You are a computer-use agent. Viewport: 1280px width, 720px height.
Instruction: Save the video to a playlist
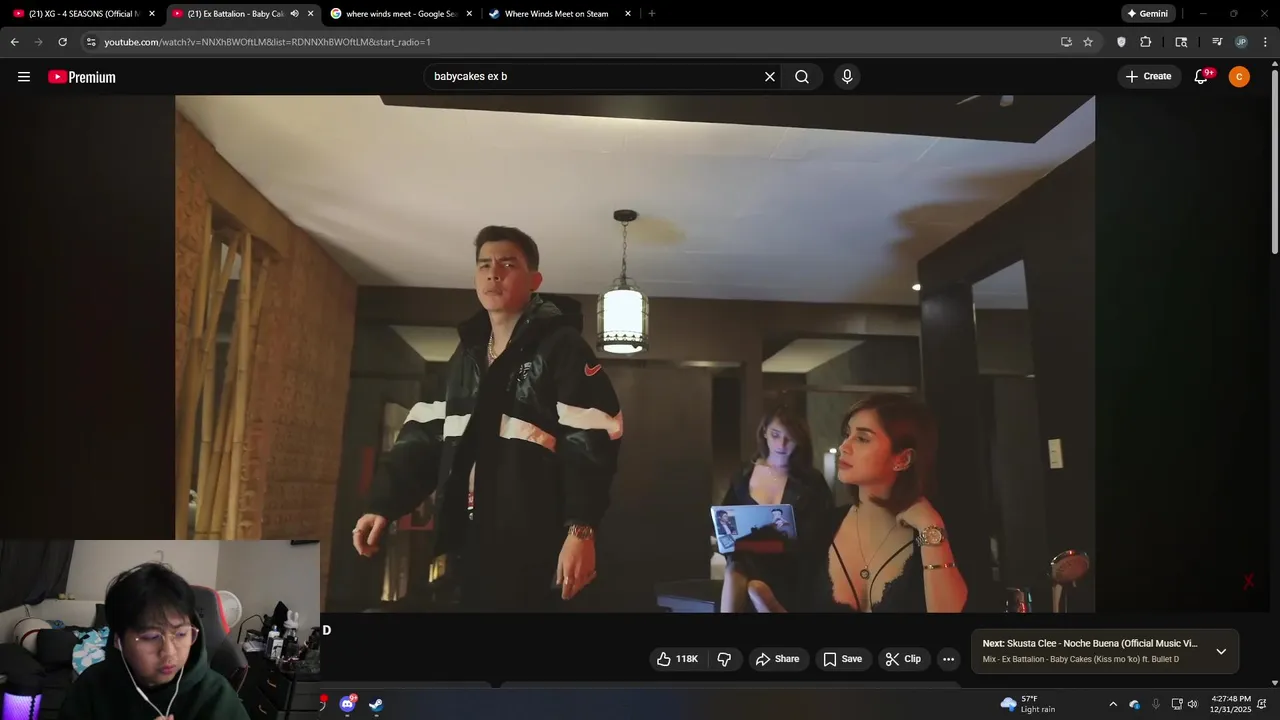click(x=842, y=659)
